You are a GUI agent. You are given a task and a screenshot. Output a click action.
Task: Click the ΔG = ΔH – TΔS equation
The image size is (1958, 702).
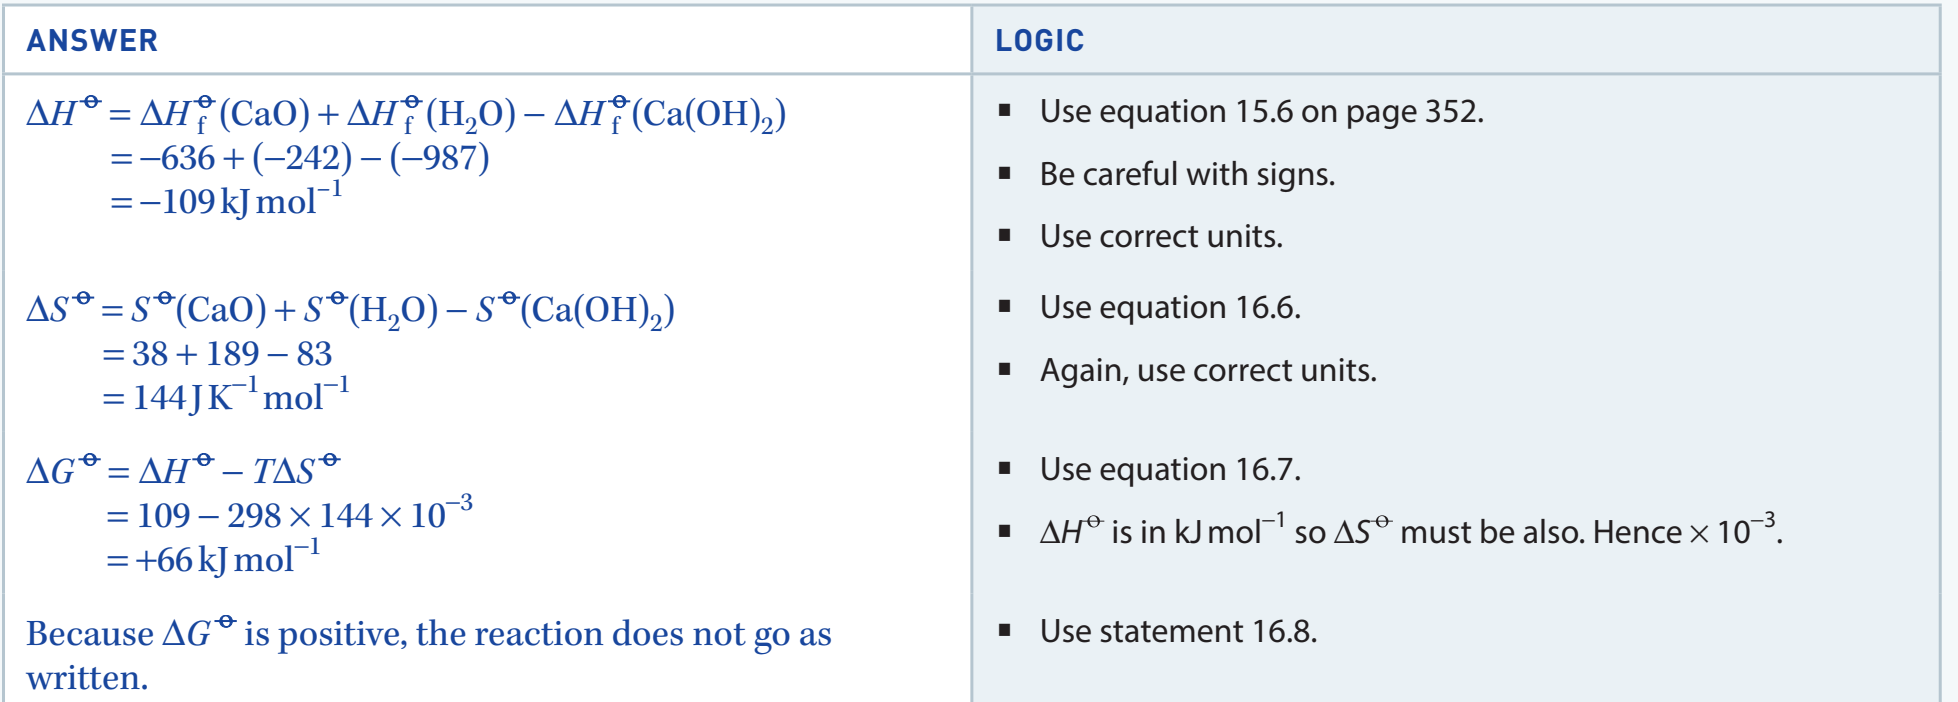[183, 469]
